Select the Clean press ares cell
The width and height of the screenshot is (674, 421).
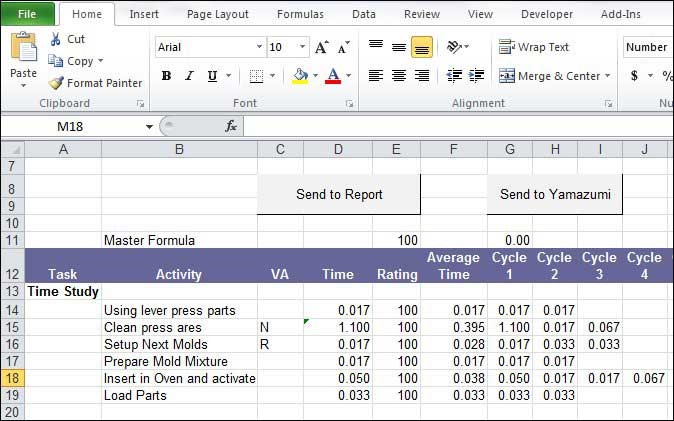[178, 327]
